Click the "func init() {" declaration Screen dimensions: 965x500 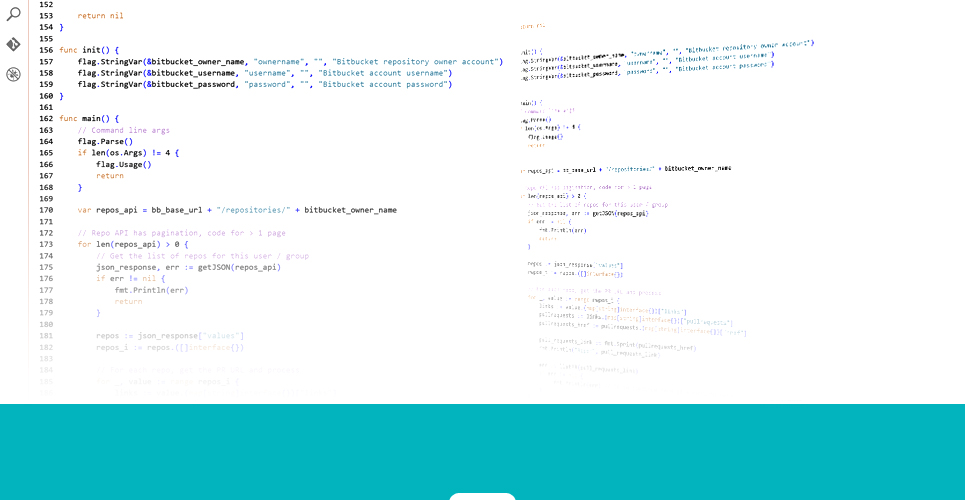click(89, 50)
